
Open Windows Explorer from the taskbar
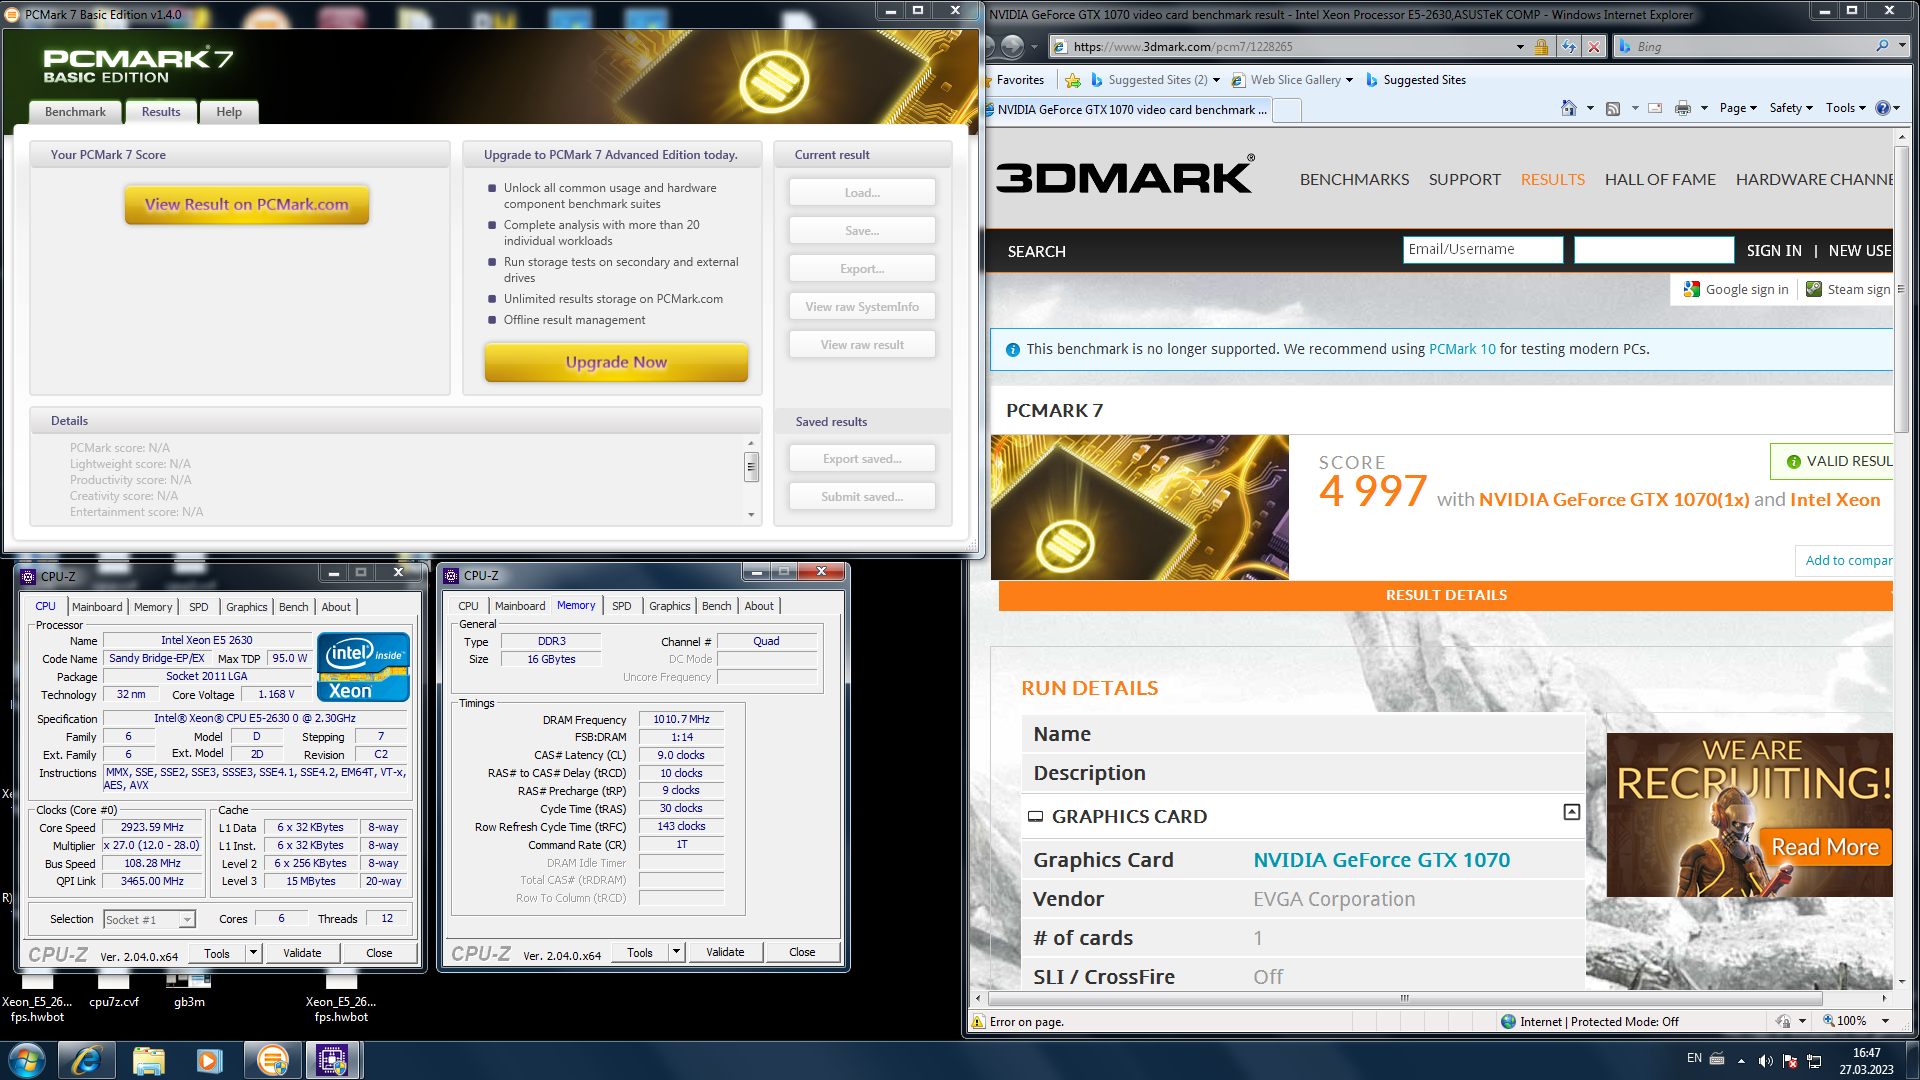point(148,1060)
